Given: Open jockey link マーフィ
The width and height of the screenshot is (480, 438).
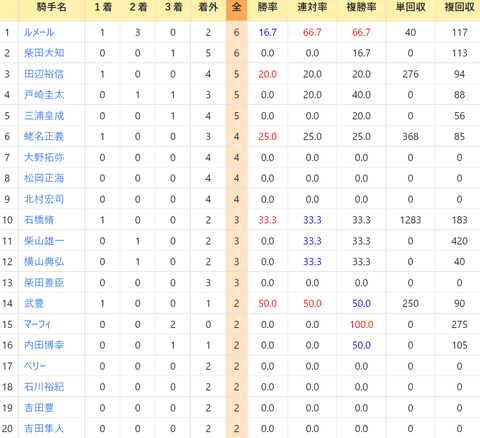Looking at the screenshot, I should (38, 324).
